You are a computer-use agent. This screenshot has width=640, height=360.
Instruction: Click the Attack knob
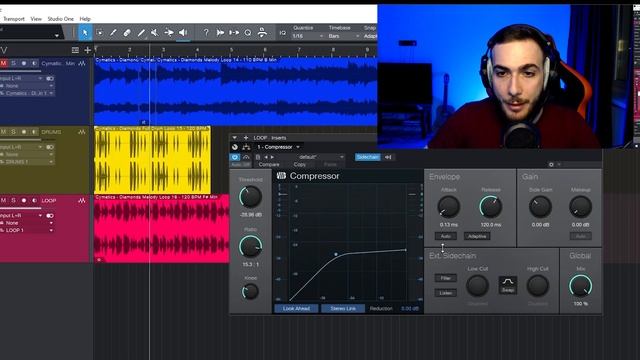449,207
